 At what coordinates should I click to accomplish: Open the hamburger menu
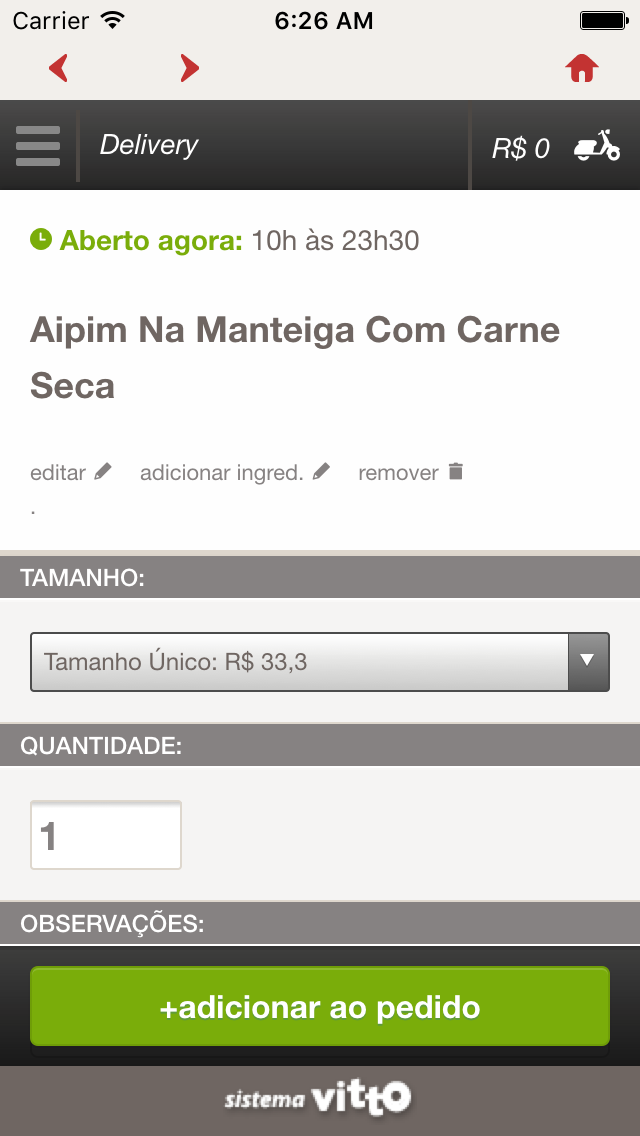pos(38,146)
